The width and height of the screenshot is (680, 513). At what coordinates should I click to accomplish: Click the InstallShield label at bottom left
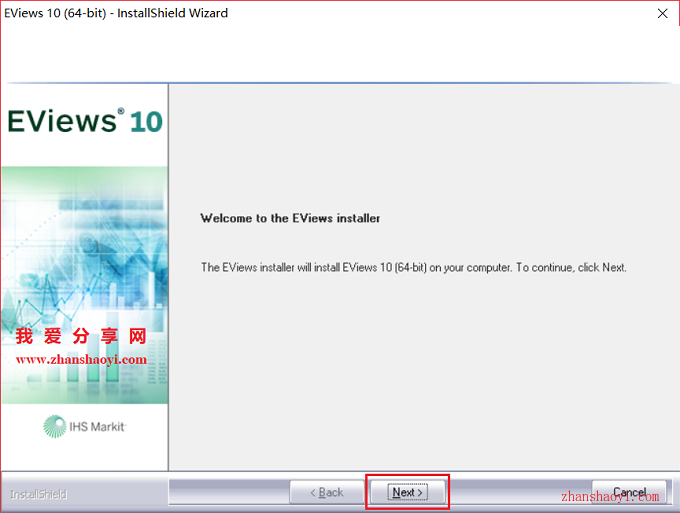coord(39,494)
